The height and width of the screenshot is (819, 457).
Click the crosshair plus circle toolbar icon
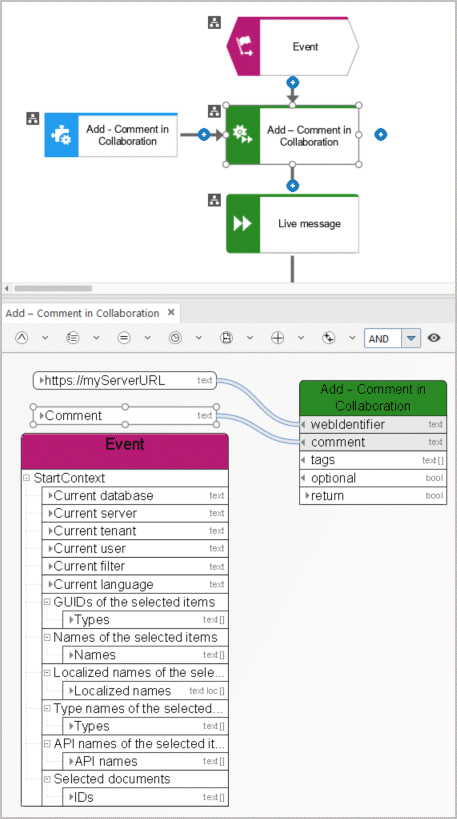[277, 338]
